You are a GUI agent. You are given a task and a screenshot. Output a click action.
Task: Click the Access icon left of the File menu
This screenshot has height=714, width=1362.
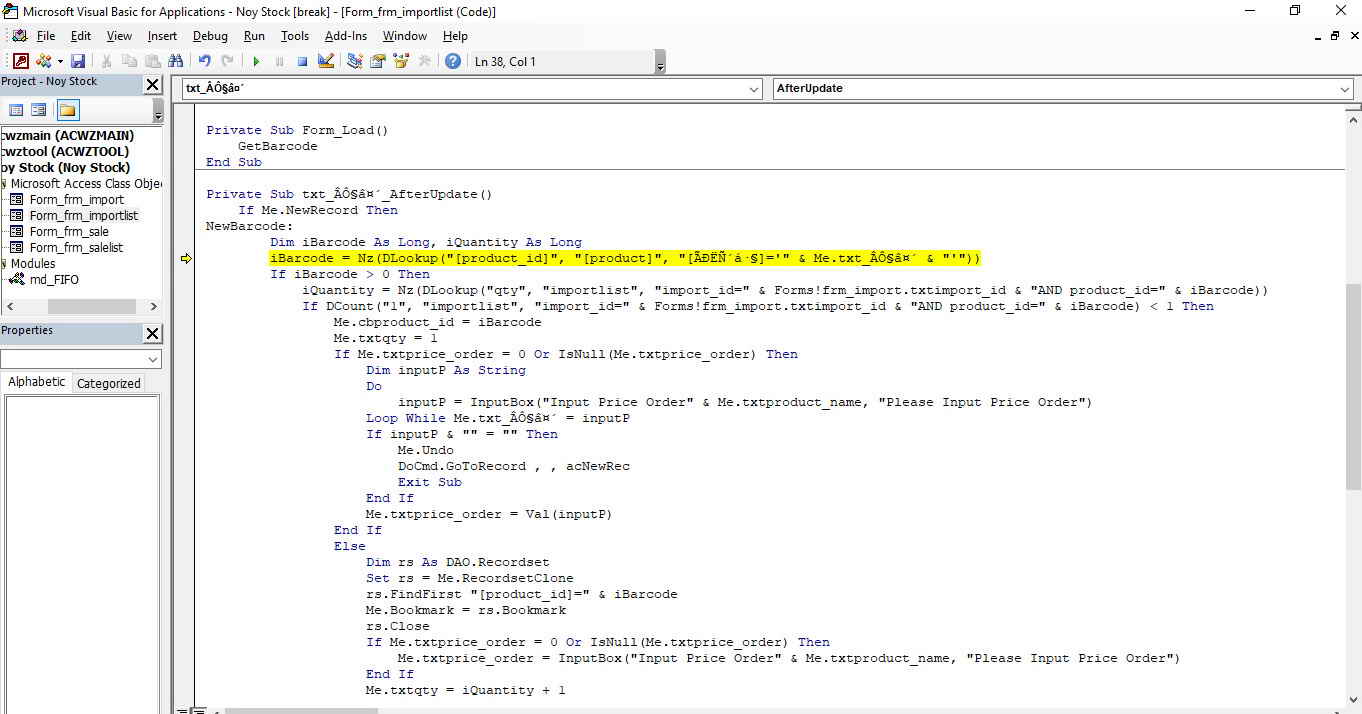(x=19, y=36)
